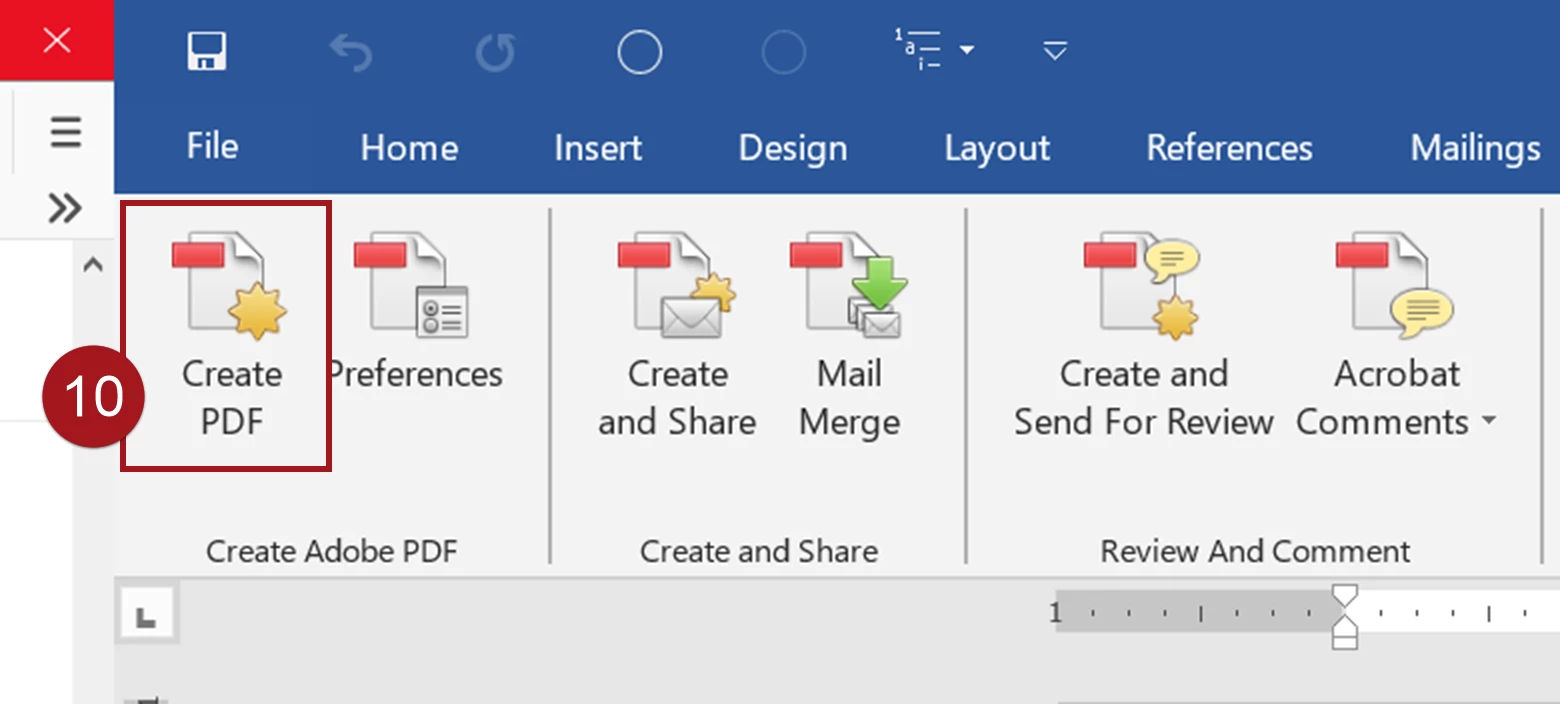The image size is (1560, 704).
Task: Click the Redo/Repeat circular arrow icon
Action: point(495,52)
